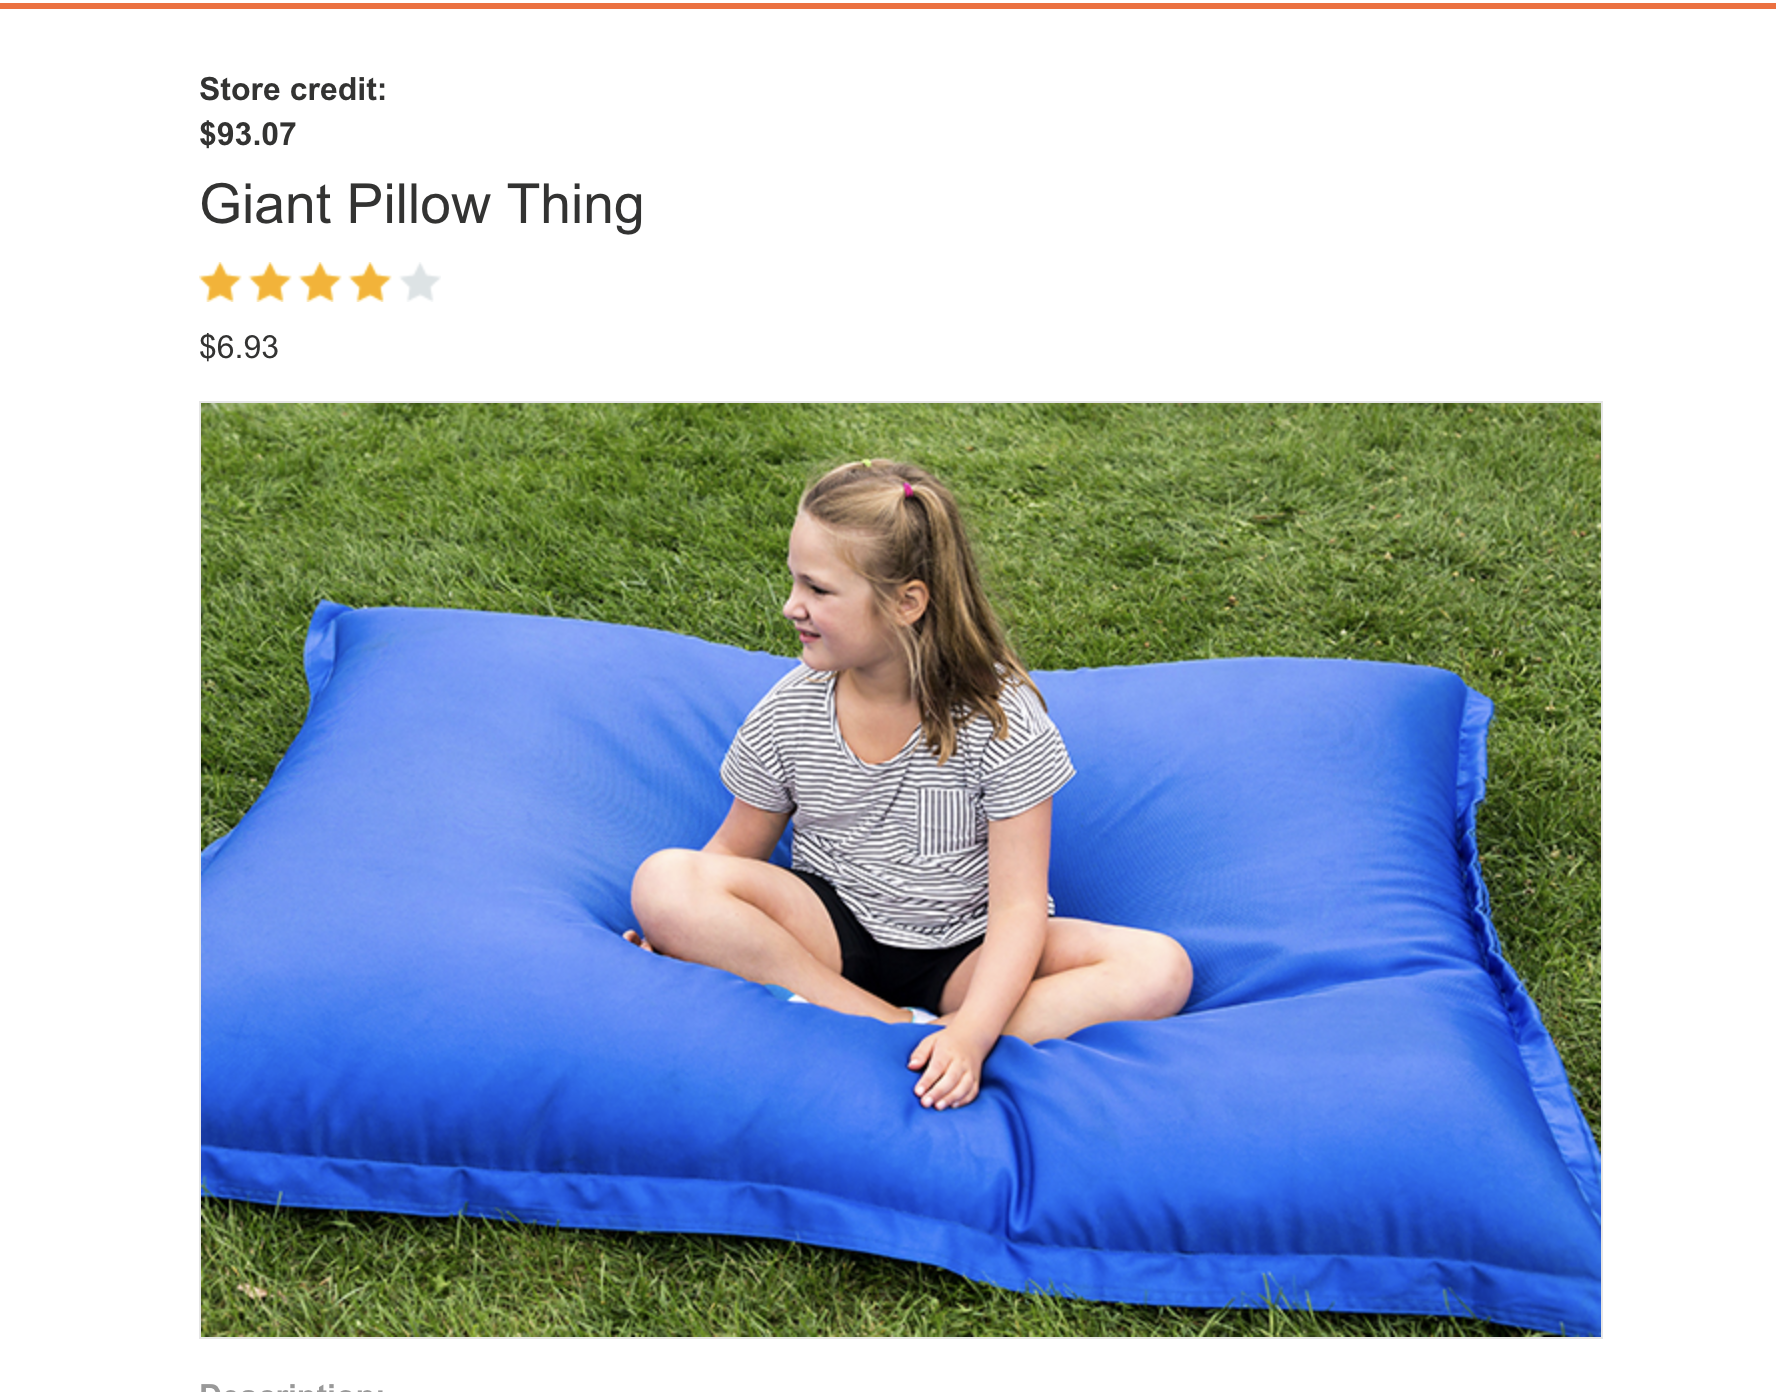Select the $93.07 store credit amount
The height and width of the screenshot is (1392, 1776).
click(248, 134)
